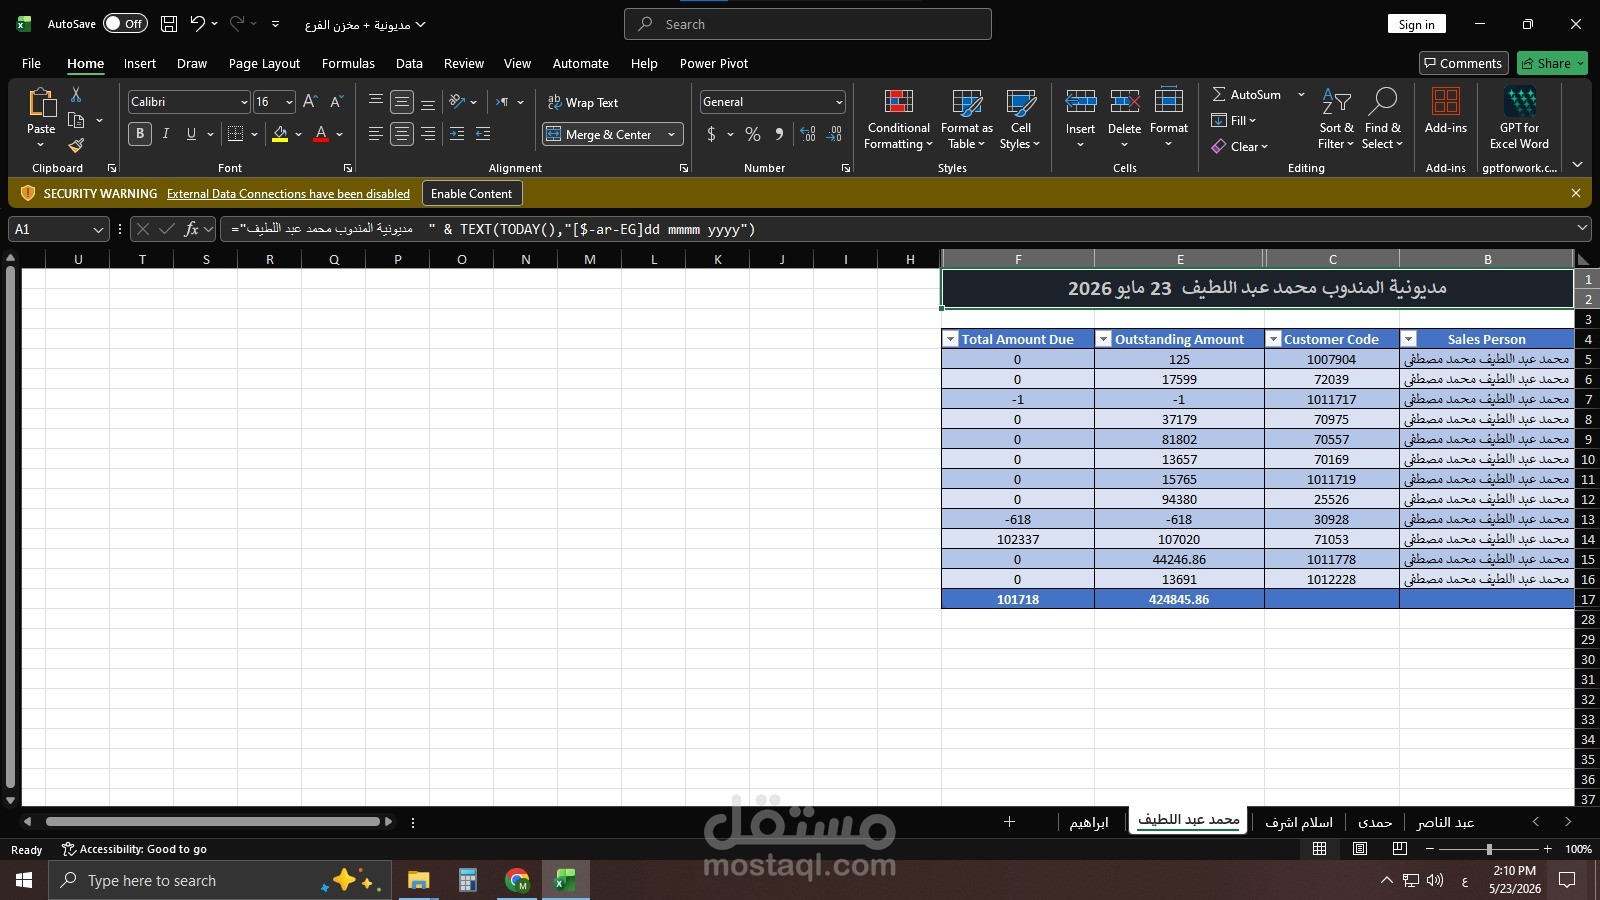Open Sort & Filter menu

pos(1336,120)
